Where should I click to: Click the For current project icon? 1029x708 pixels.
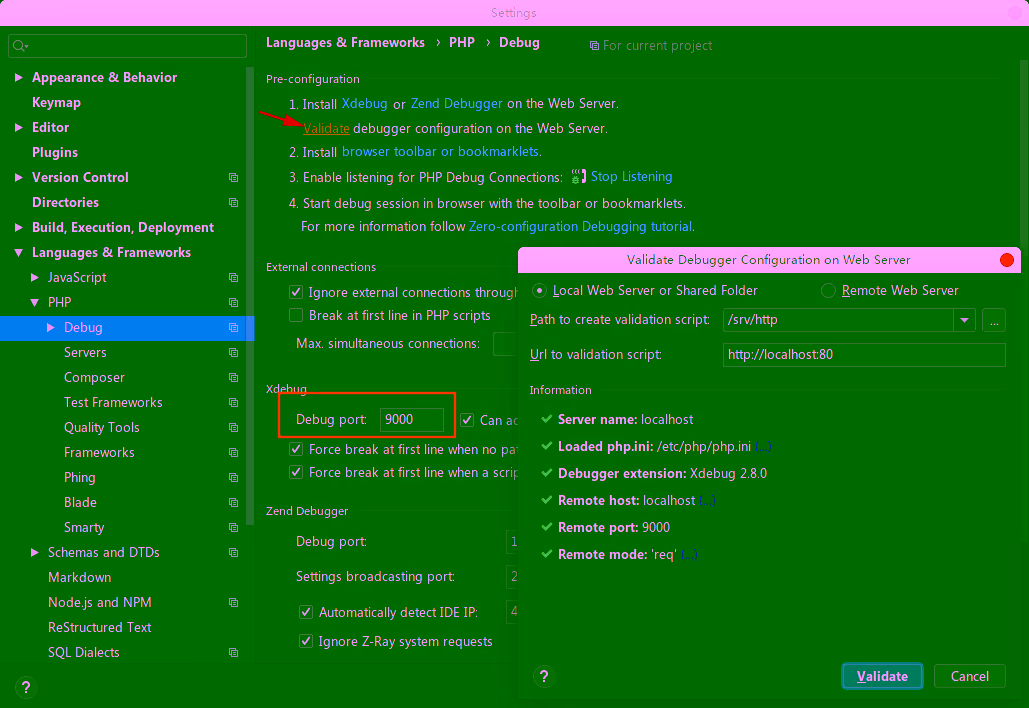point(594,46)
